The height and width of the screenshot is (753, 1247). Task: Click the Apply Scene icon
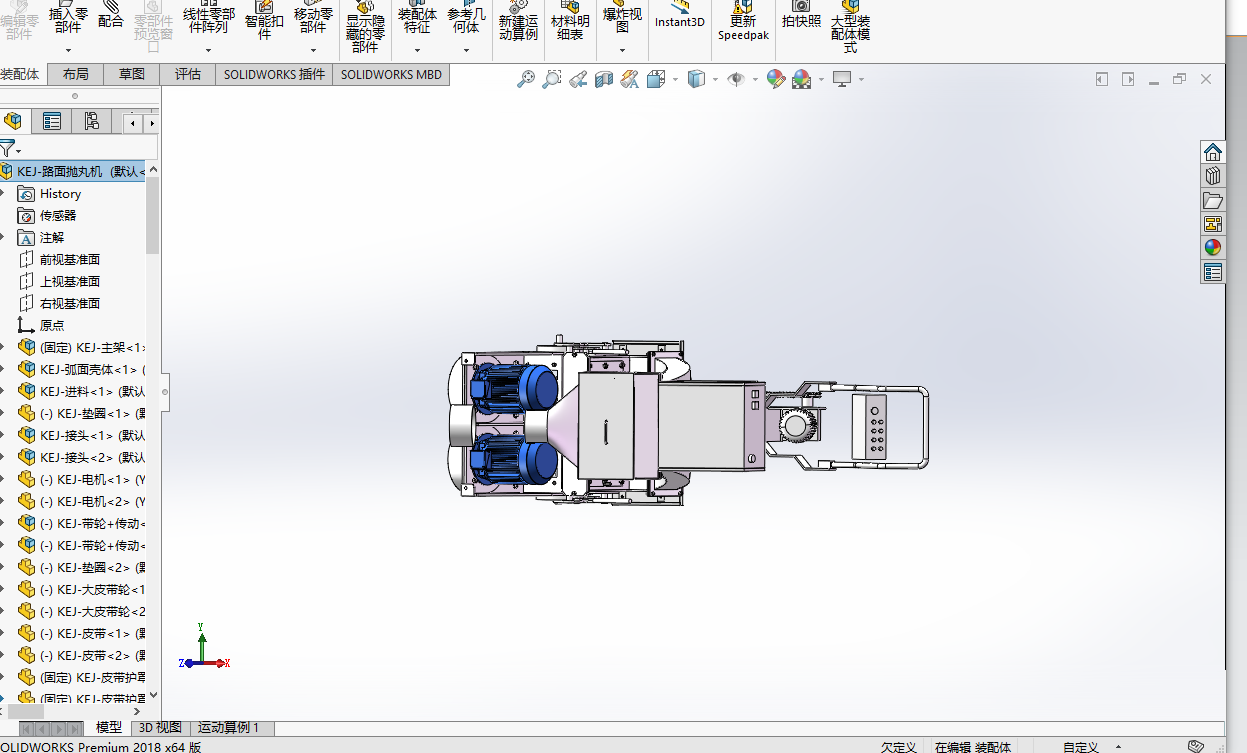802,79
